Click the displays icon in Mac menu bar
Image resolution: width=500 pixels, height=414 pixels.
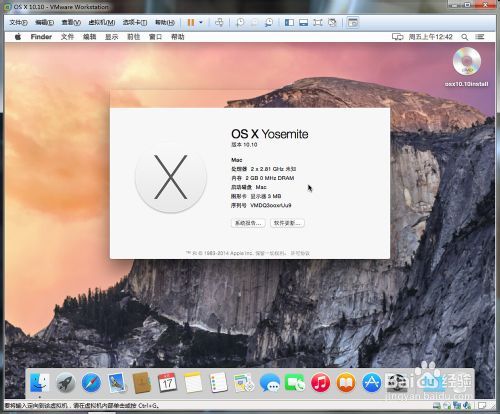pyautogui.click(x=397, y=37)
